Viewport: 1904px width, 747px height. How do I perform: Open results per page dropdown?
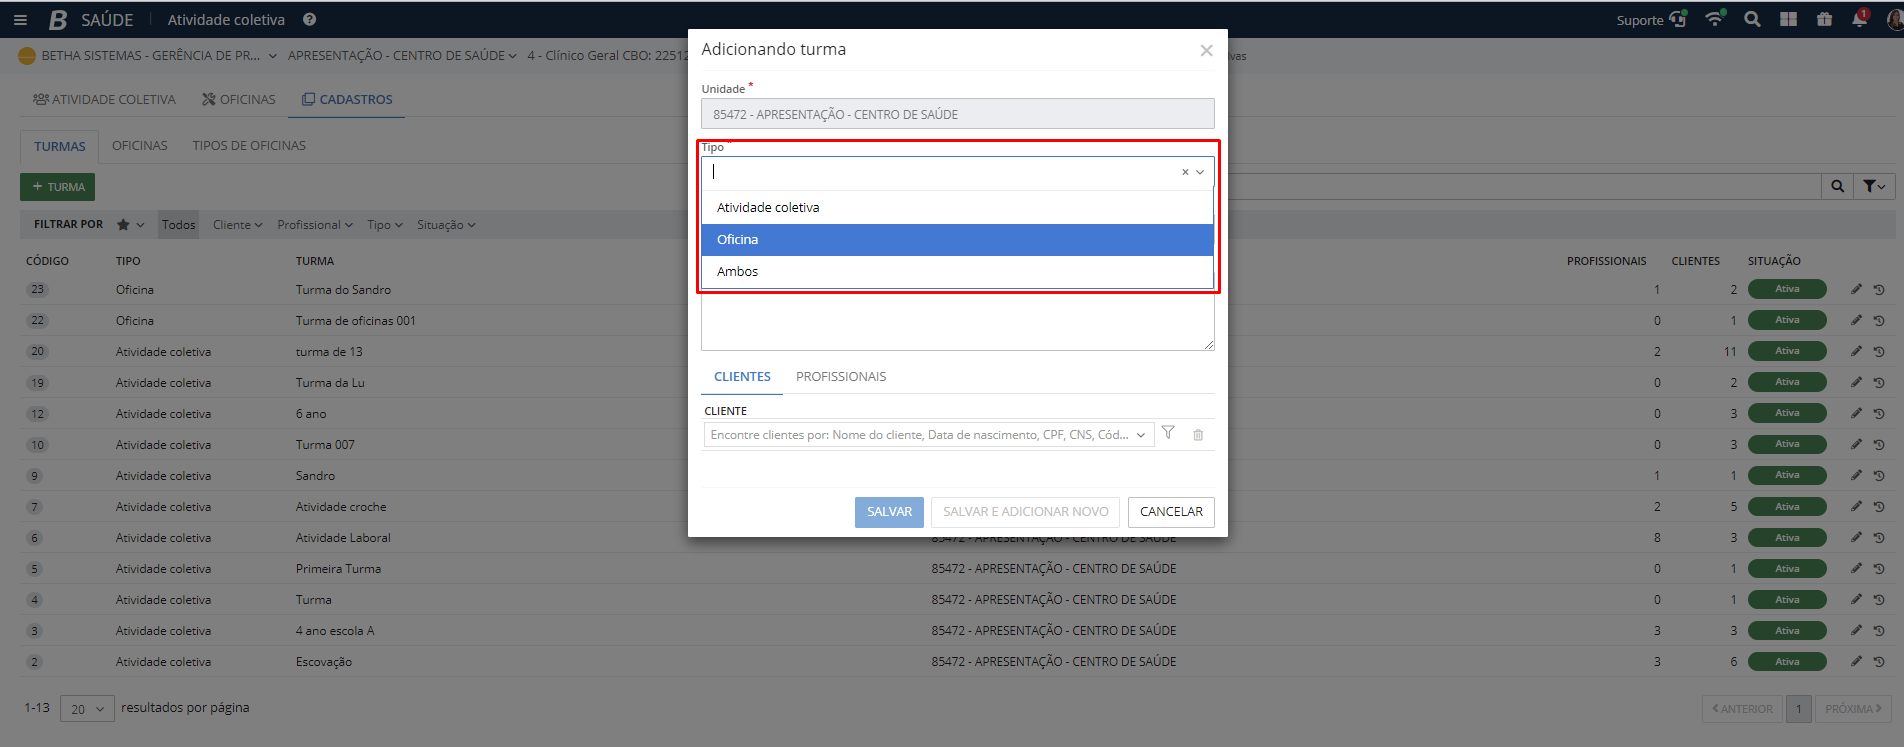(87, 709)
